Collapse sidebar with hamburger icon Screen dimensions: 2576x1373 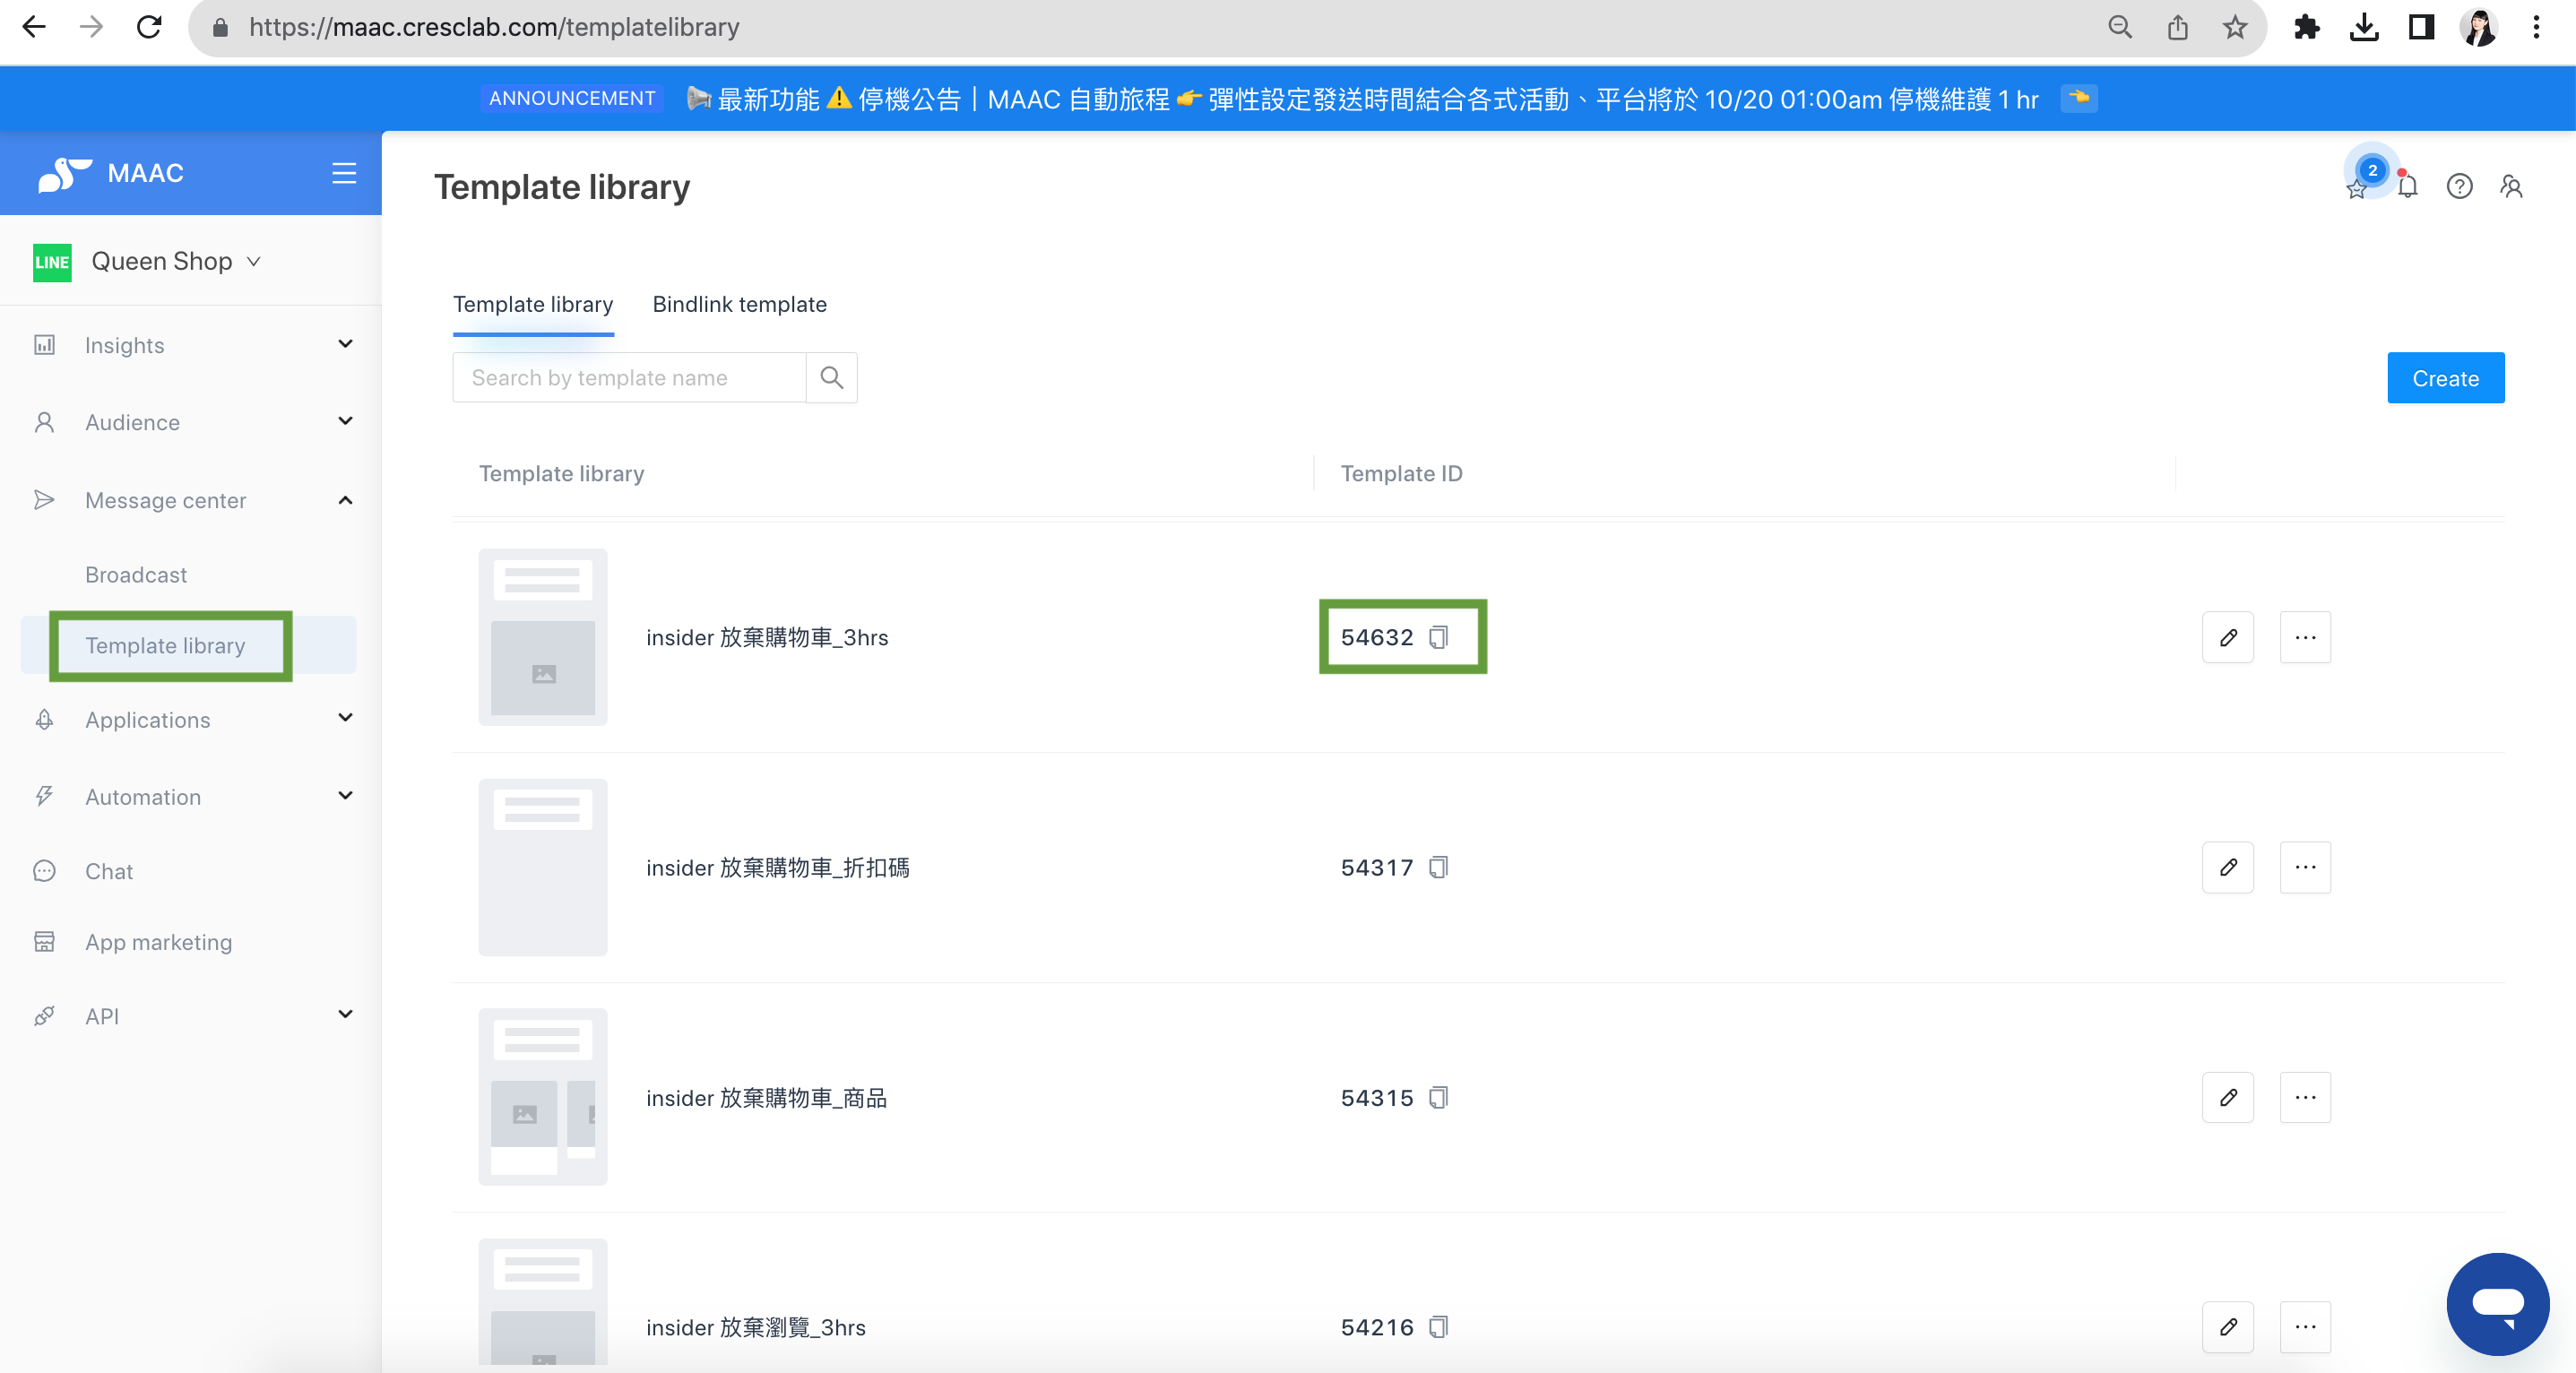pyautogui.click(x=344, y=173)
